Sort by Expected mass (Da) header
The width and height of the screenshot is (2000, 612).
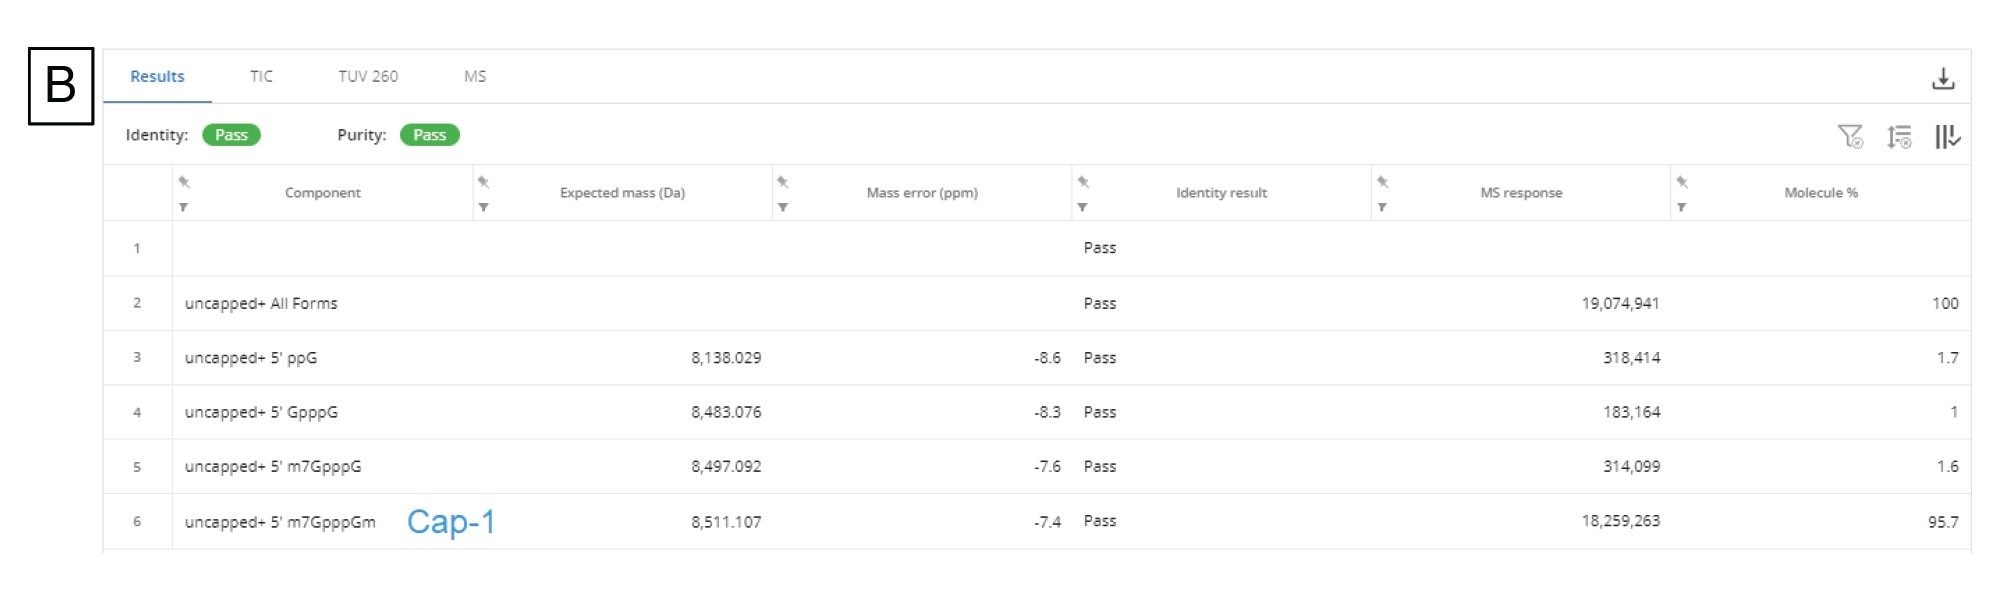click(622, 193)
